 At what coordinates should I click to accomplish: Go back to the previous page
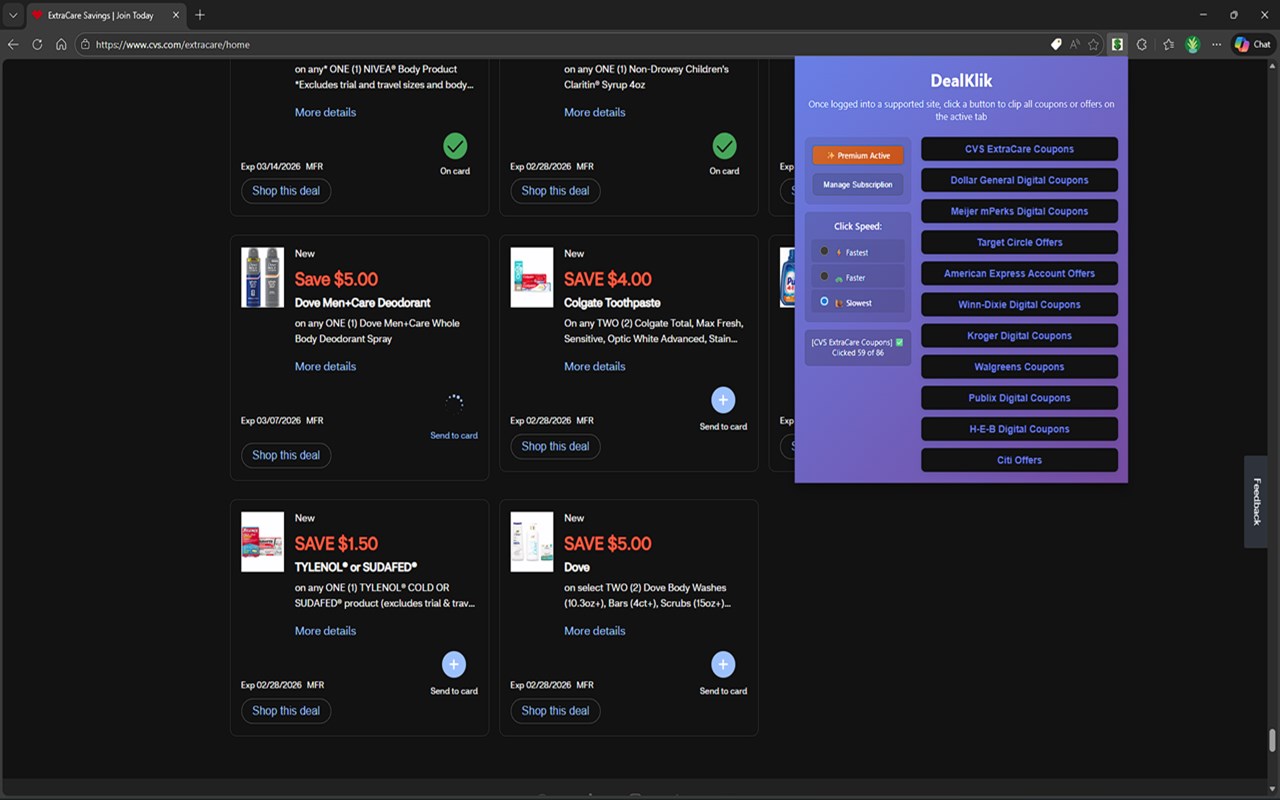point(13,44)
